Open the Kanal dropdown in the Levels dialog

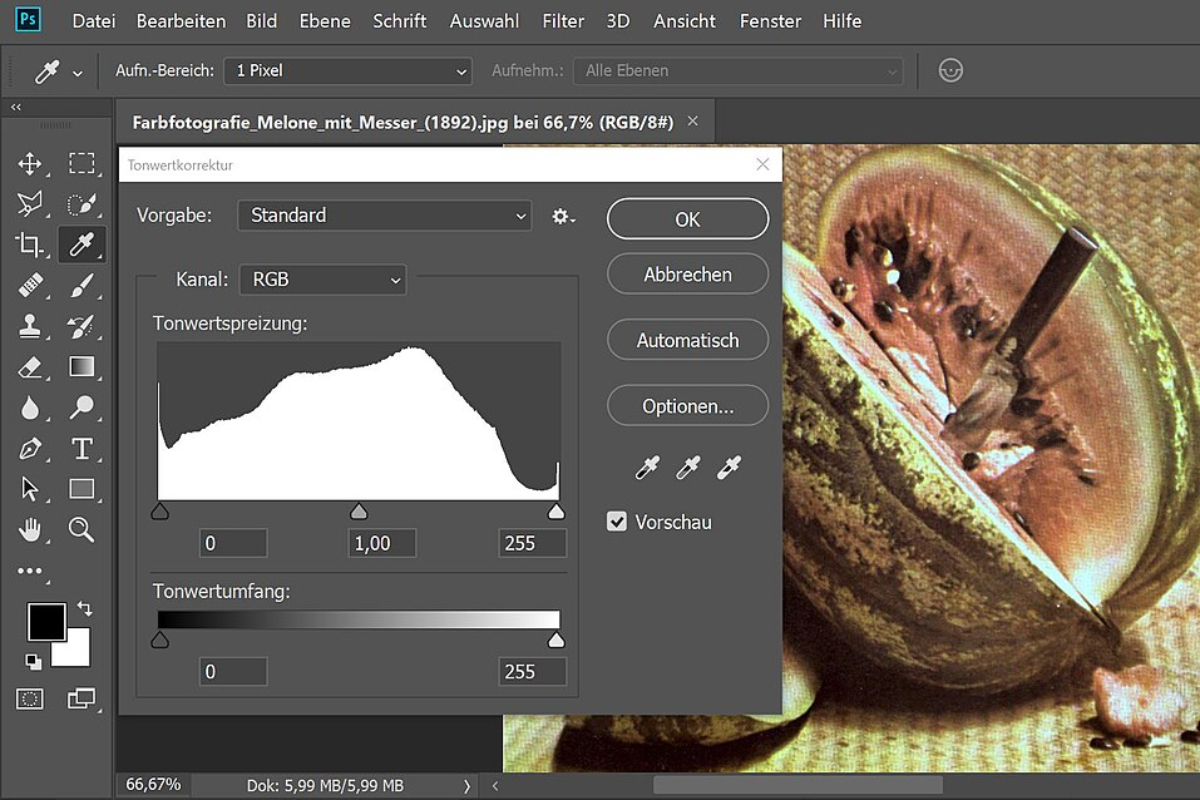point(322,280)
